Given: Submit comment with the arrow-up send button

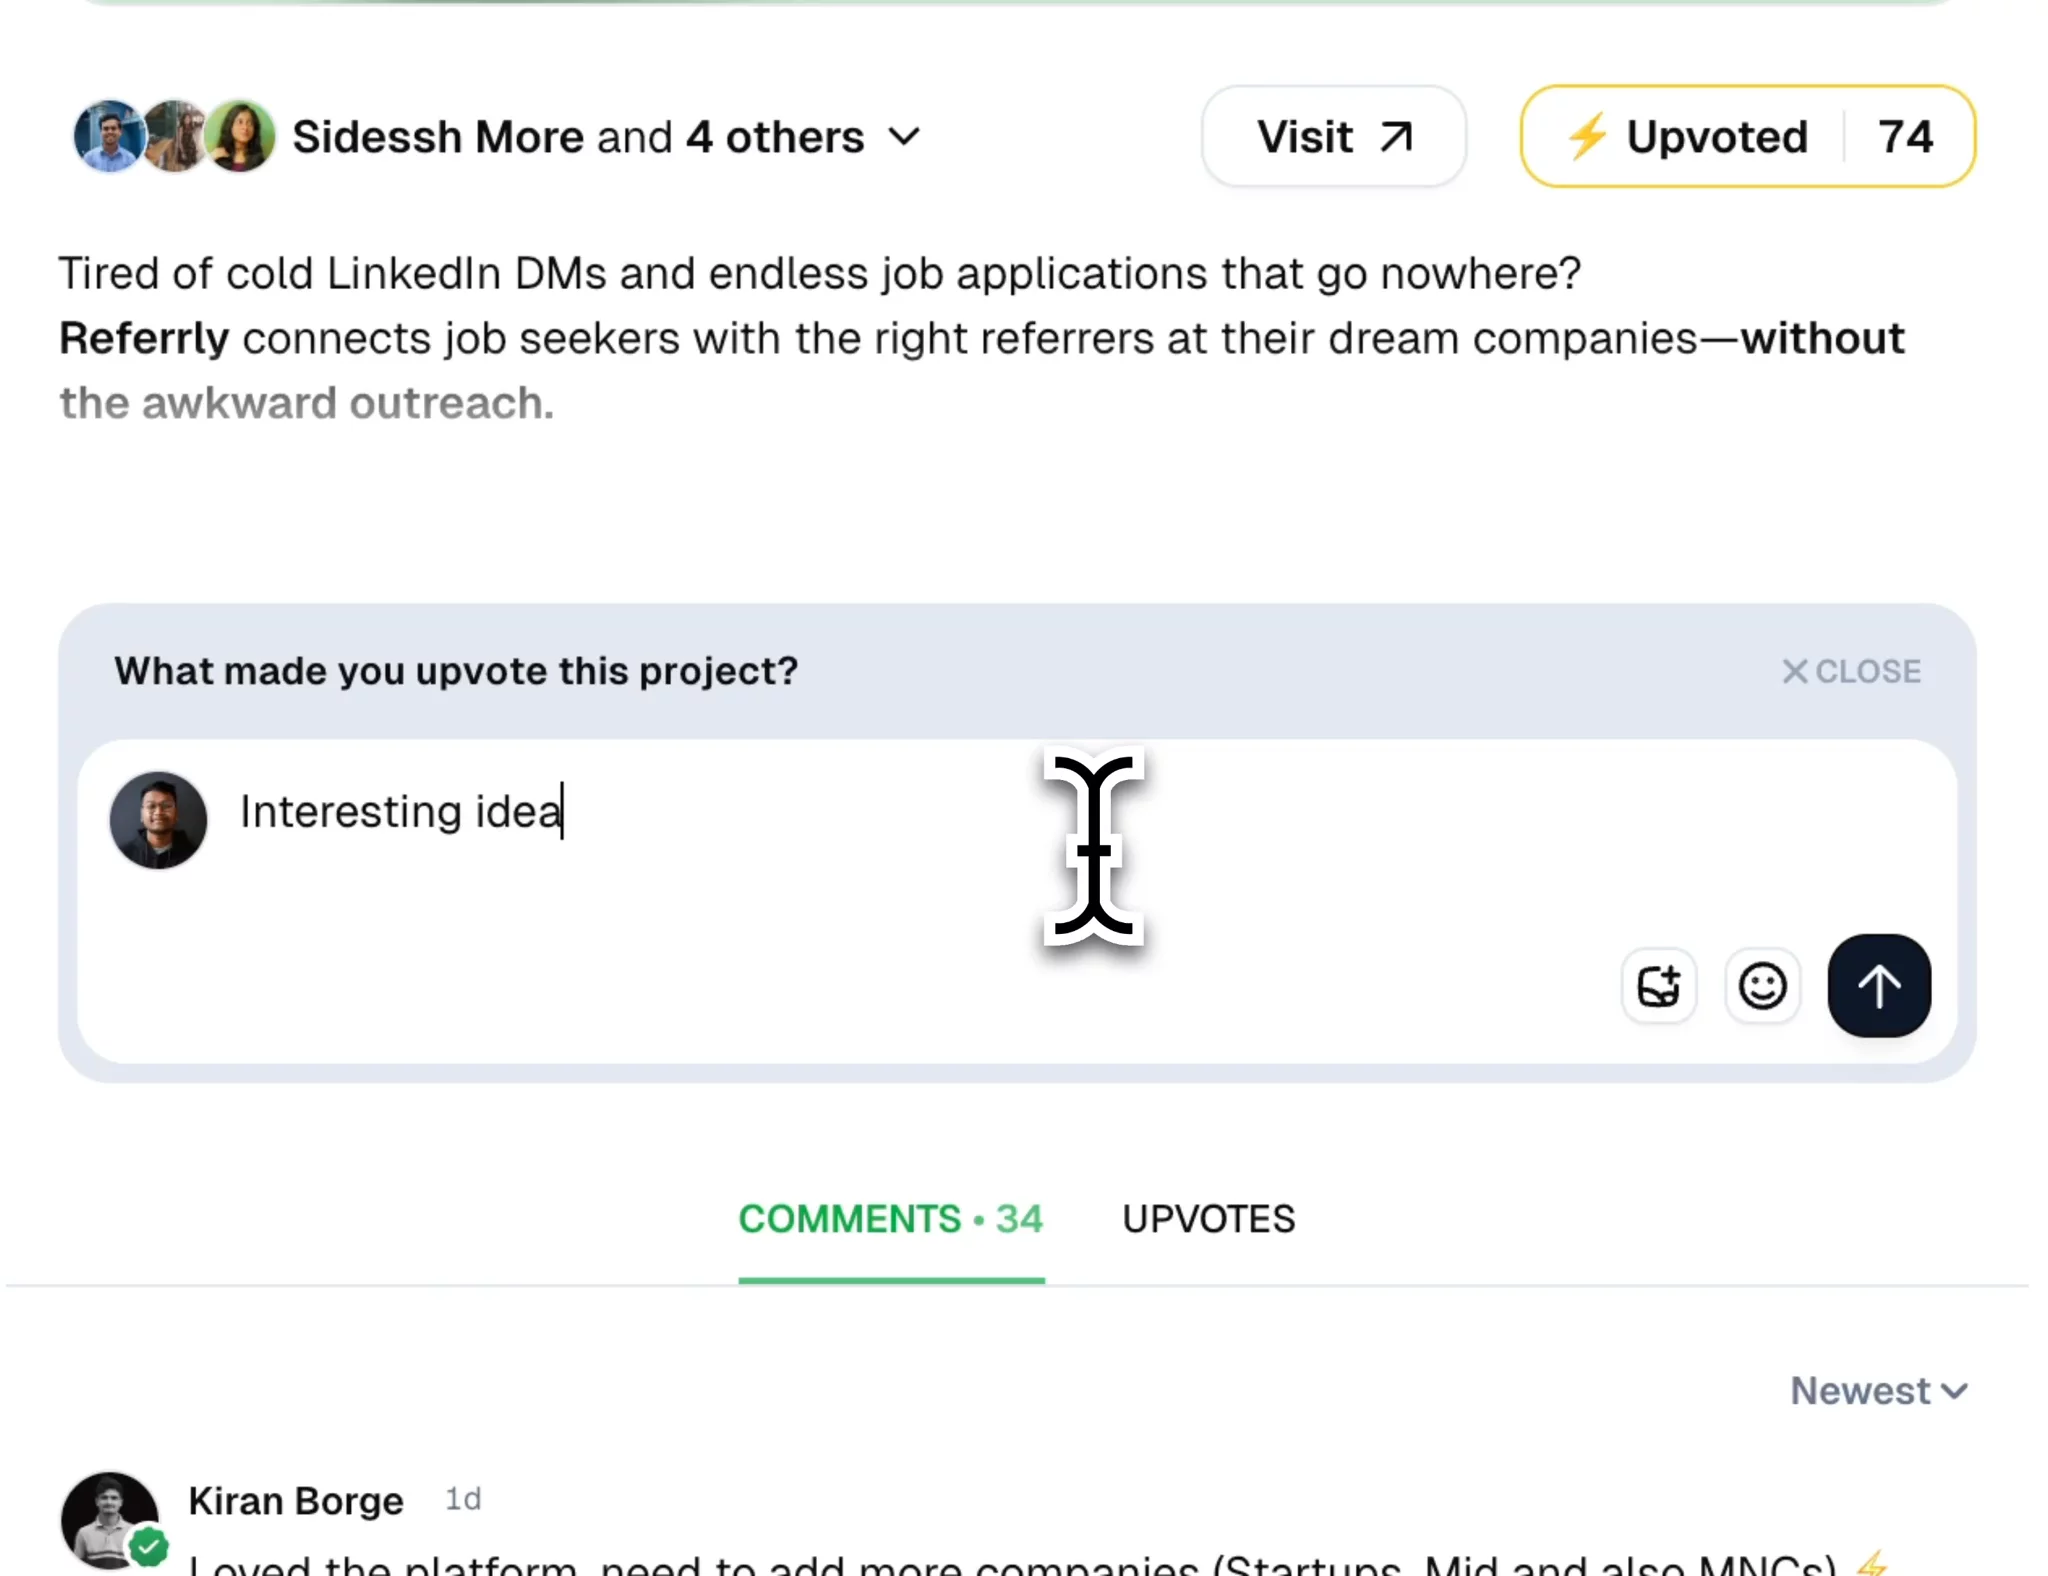Looking at the screenshot, I should pyautogui.click(x=1879, y=986).
